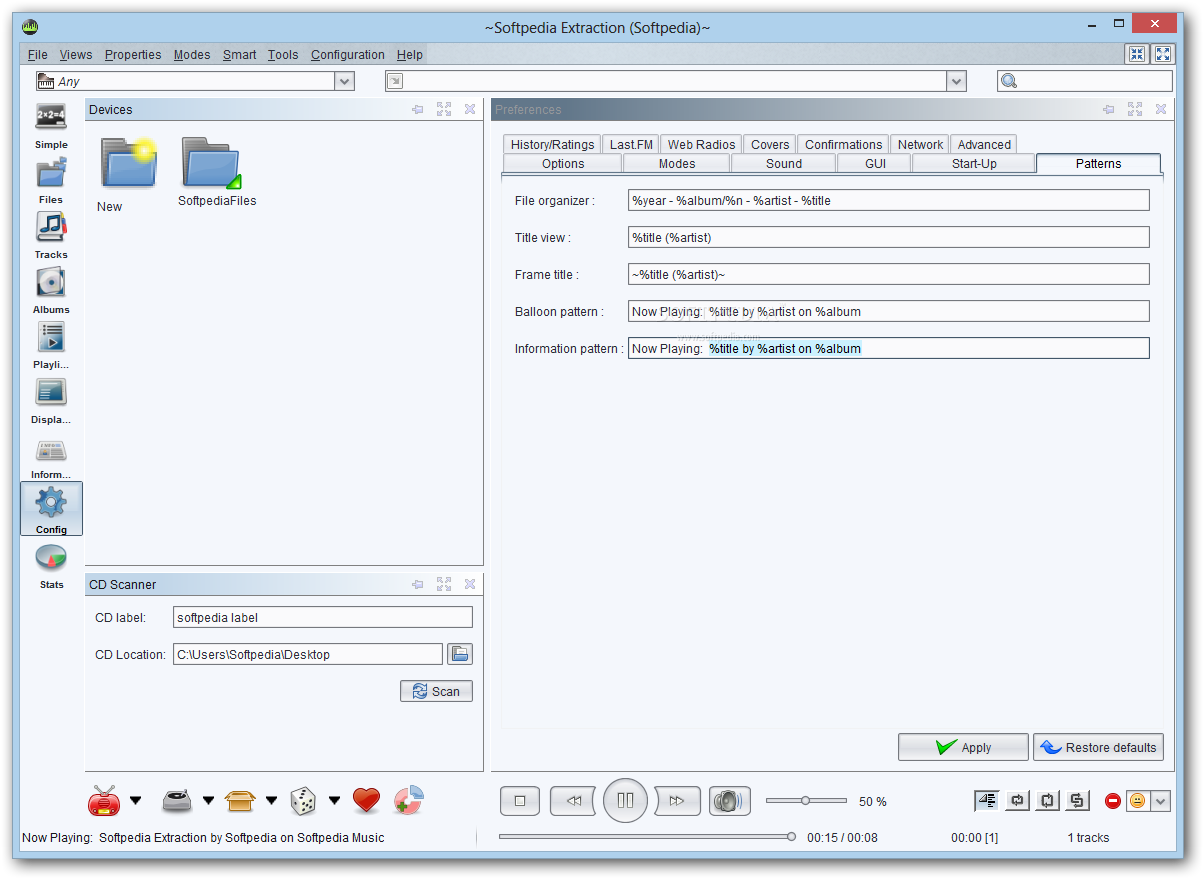Screen dimensions: 1204x879
Task: Open the Simple view icon
Action: 51,126
